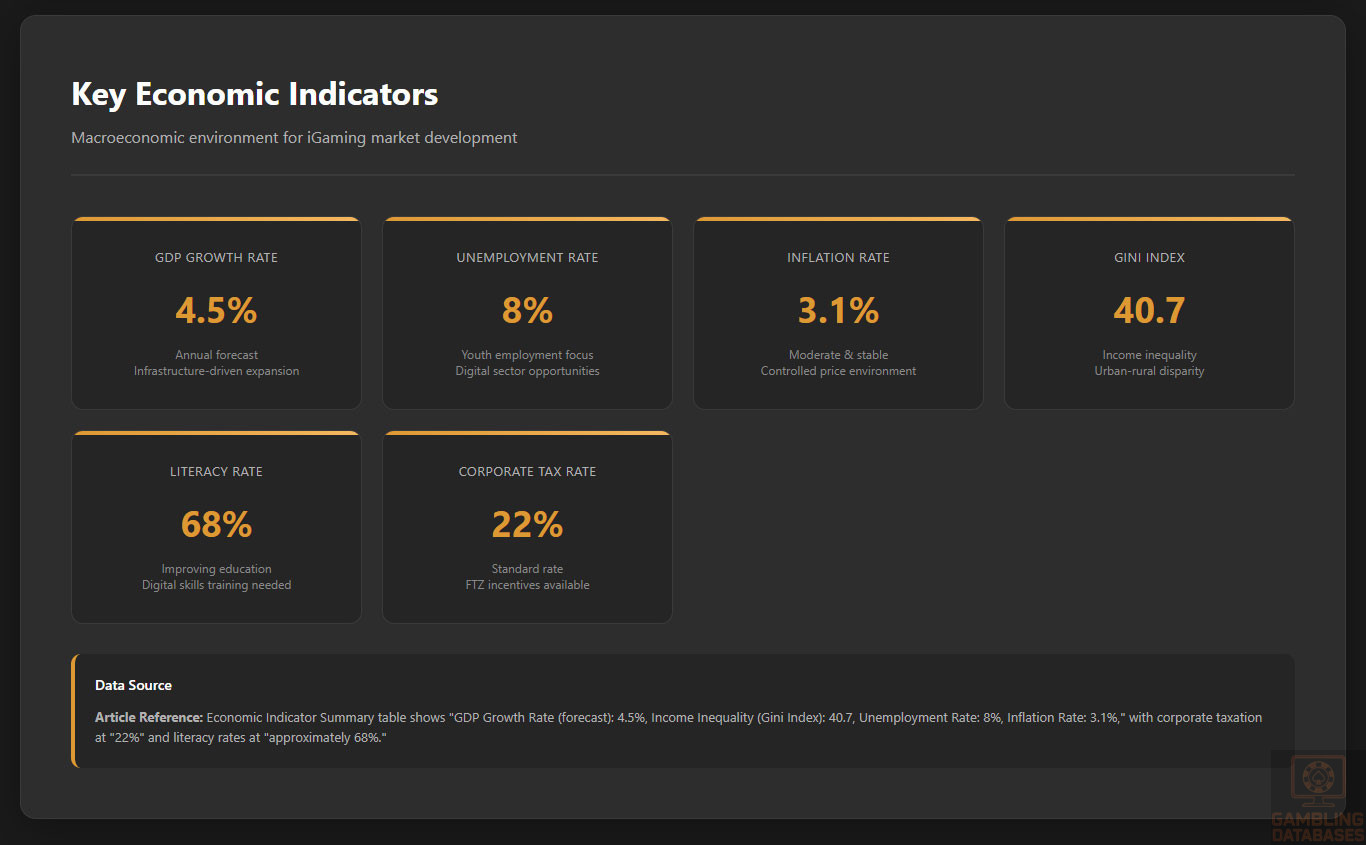1366x845 pixels.
Task: Select the Unemployment Rate card title
Action: [527, 258]
